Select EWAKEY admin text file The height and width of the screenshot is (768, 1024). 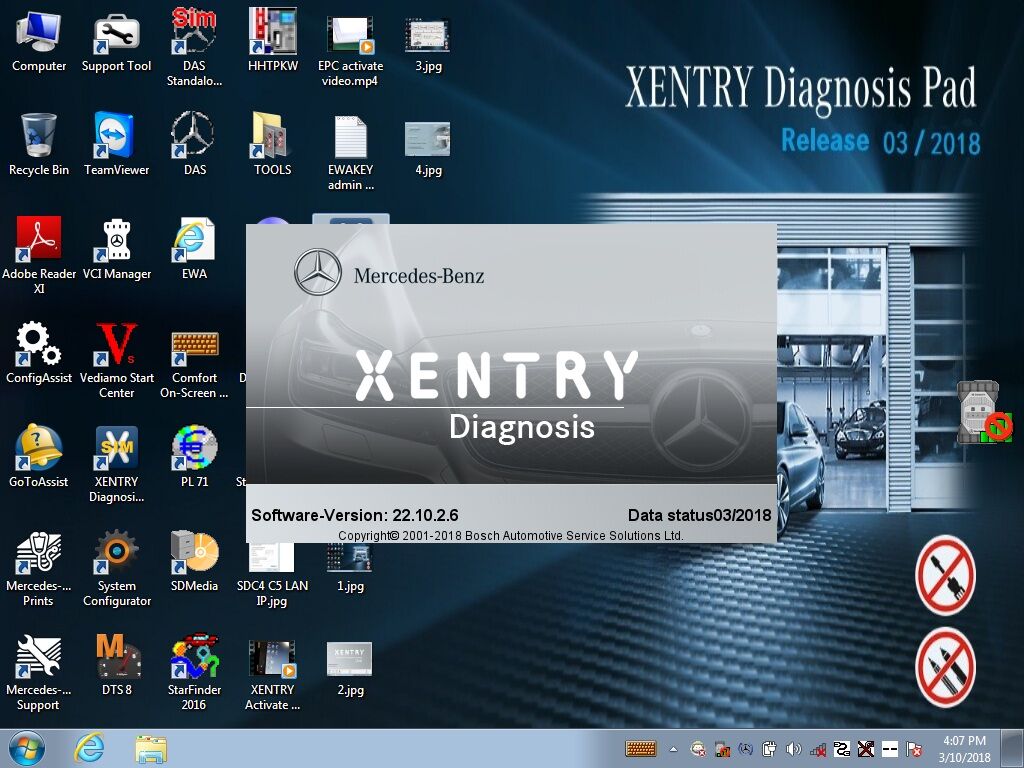350,154
